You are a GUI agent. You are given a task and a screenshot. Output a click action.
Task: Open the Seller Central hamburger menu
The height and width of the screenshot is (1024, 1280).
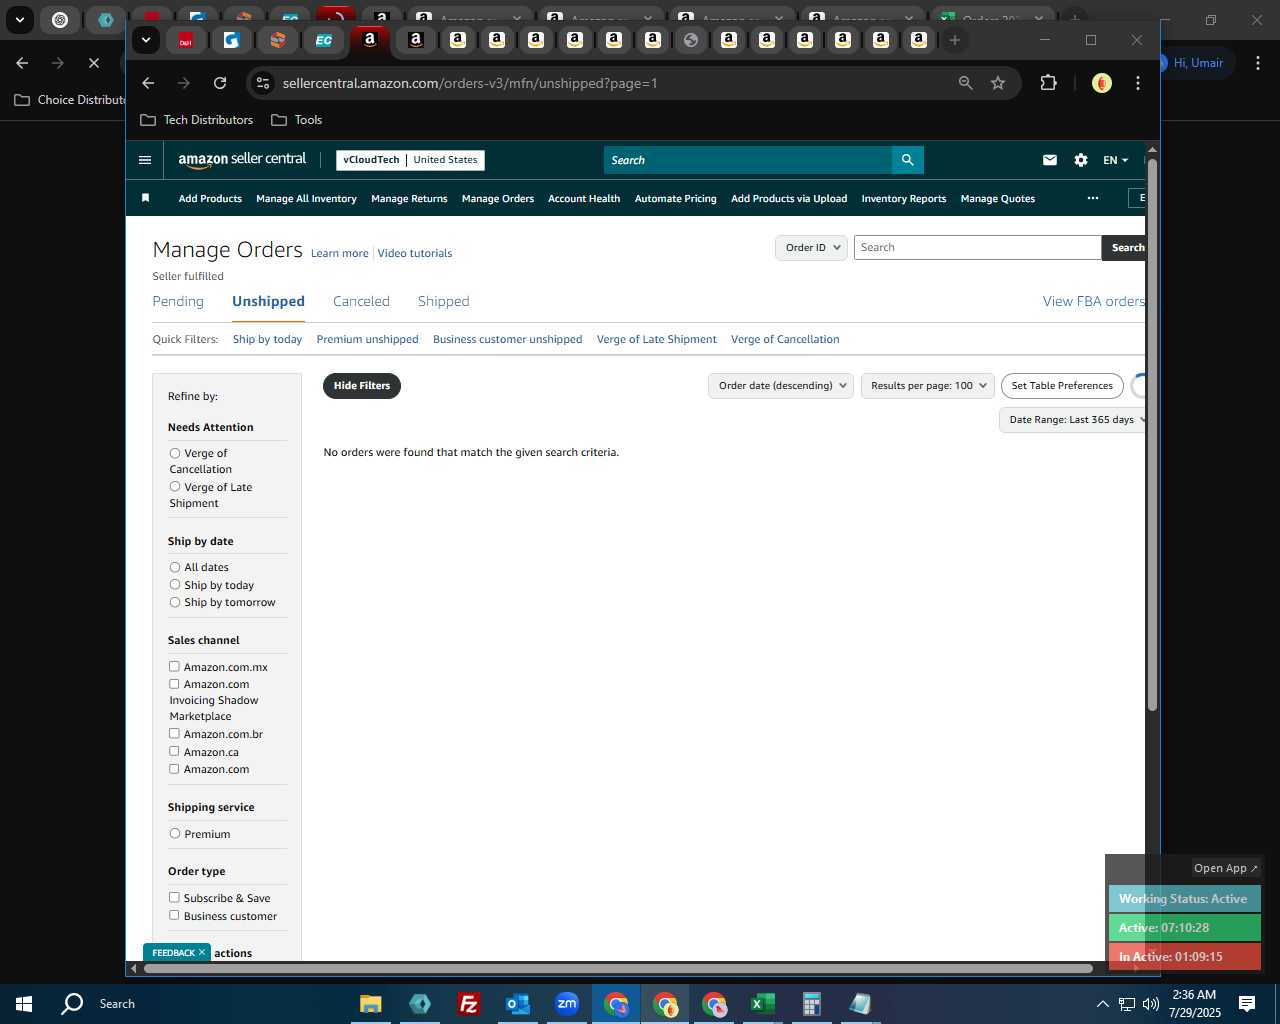tap(145, 160)
